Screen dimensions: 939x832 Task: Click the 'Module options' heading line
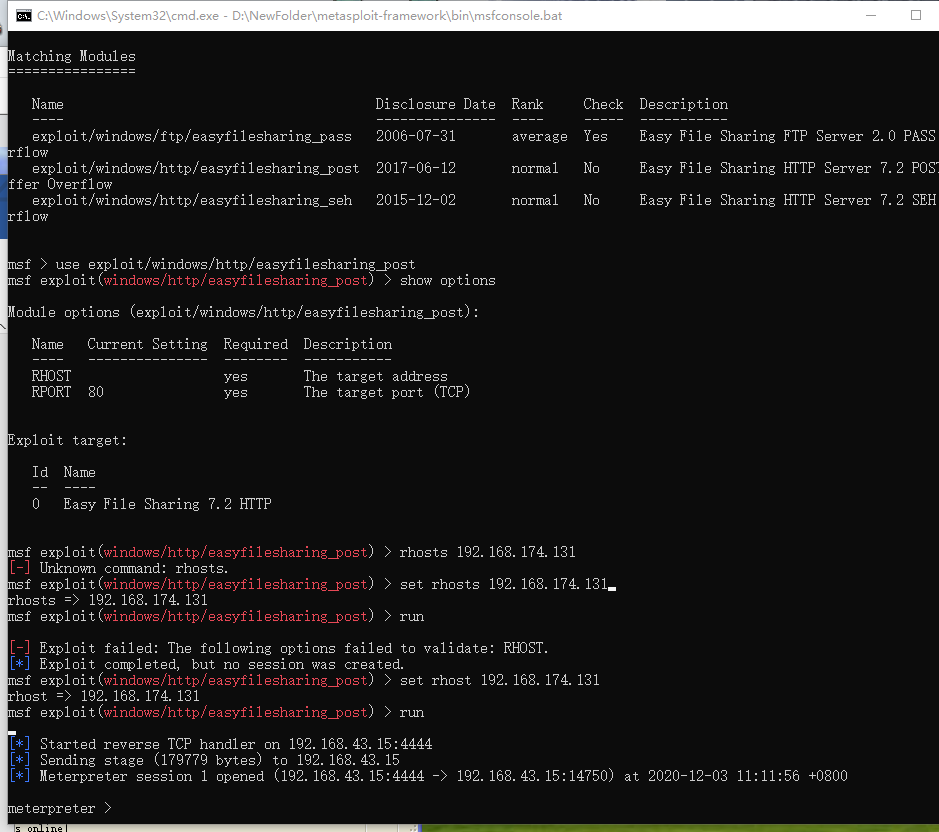tap(243, 313)
